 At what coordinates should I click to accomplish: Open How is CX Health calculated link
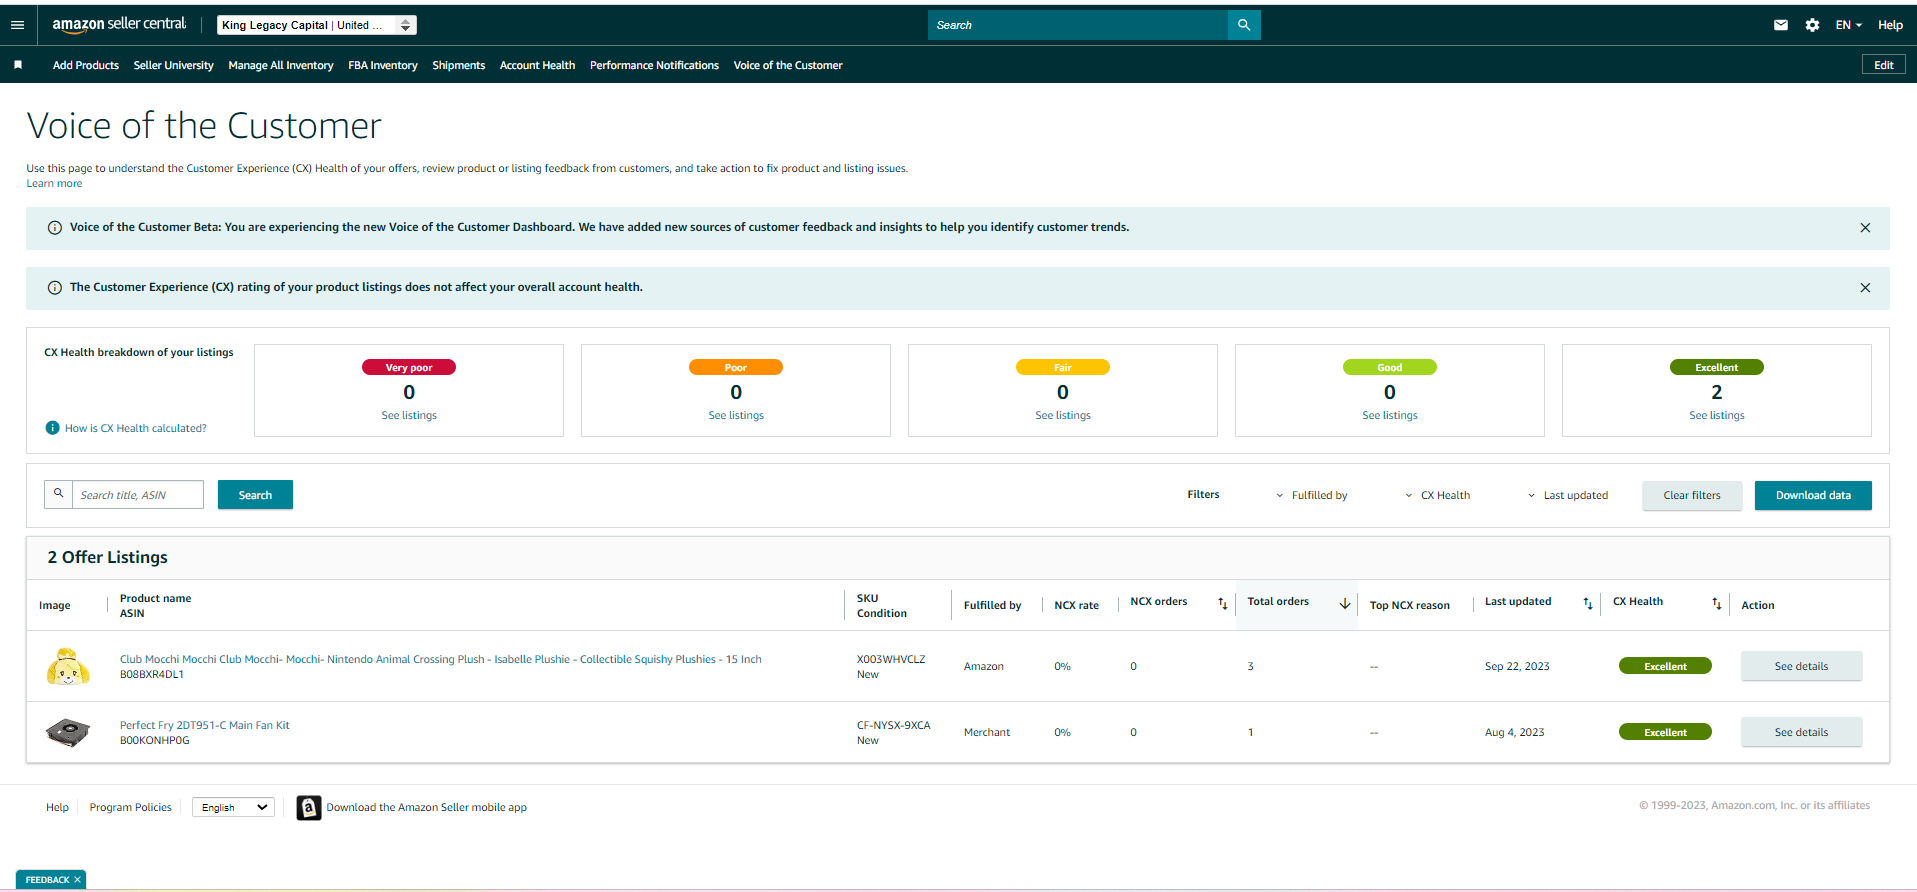pyautogui.click(x=136, y=428)
